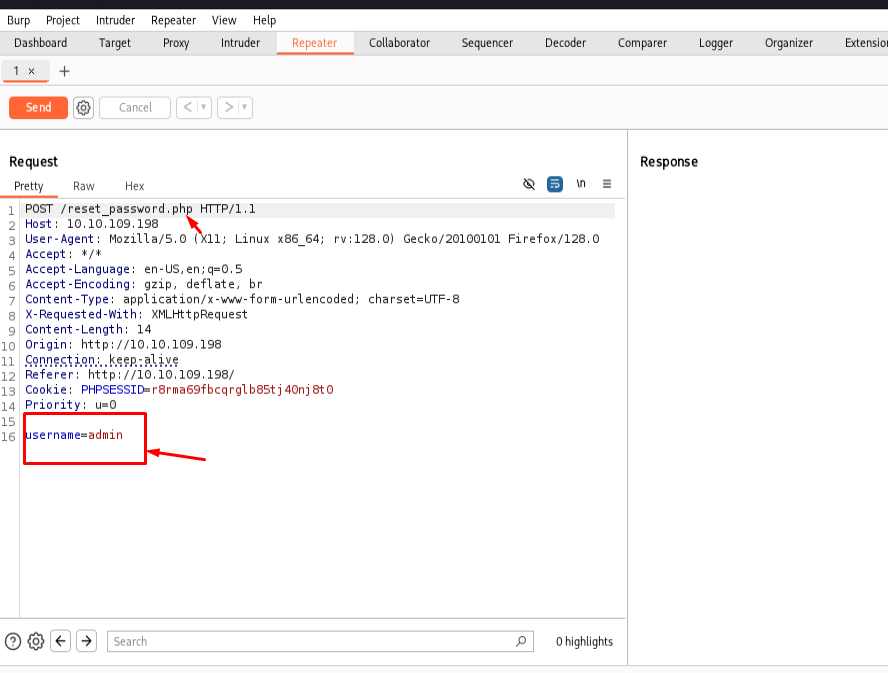Click the Host header line
The width and height of the screenshot is (888, 673).
click(92, 224)
